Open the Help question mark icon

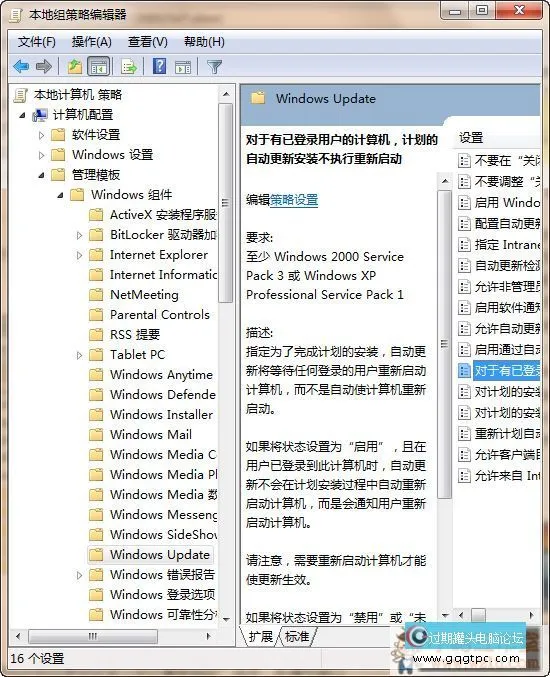coord(159,66)
